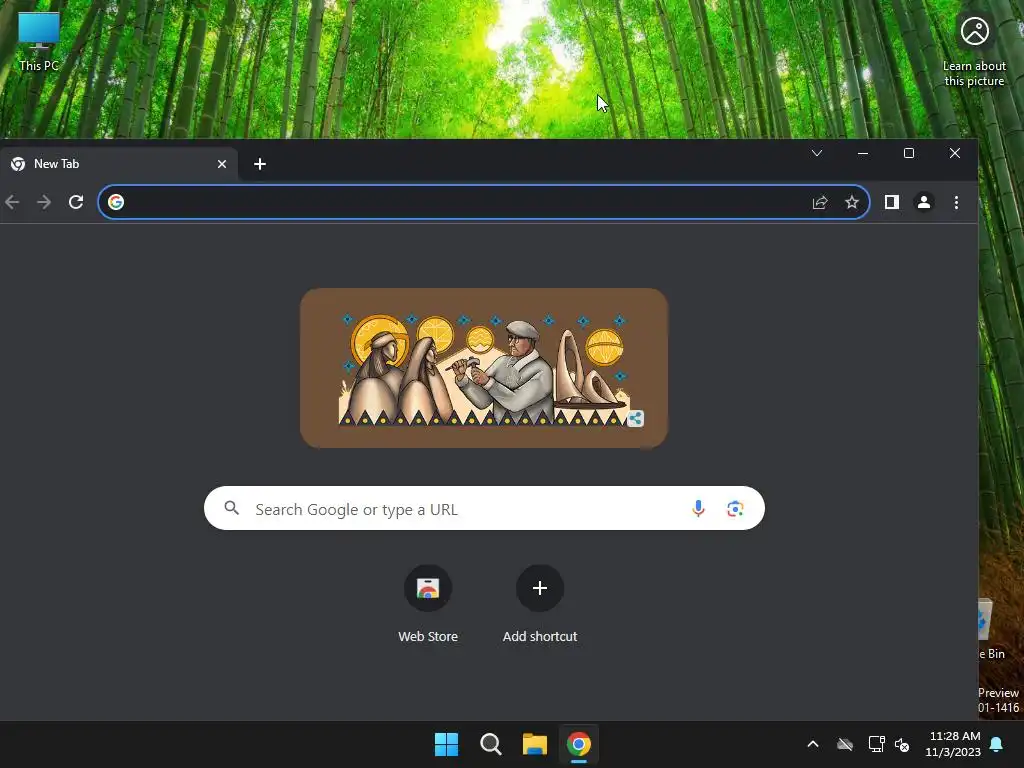Click the Web Store label
Screen dimensions: 1024x768
[428, 637]
